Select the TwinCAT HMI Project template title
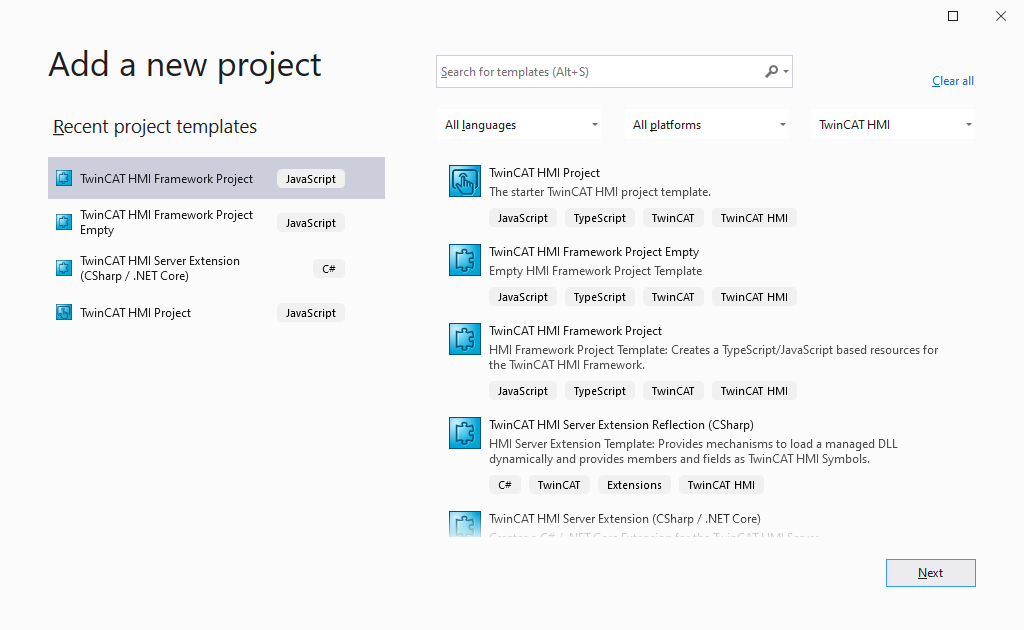This screenshot has width=1024, height=630. pyautogui.click(x=545, y=173)
